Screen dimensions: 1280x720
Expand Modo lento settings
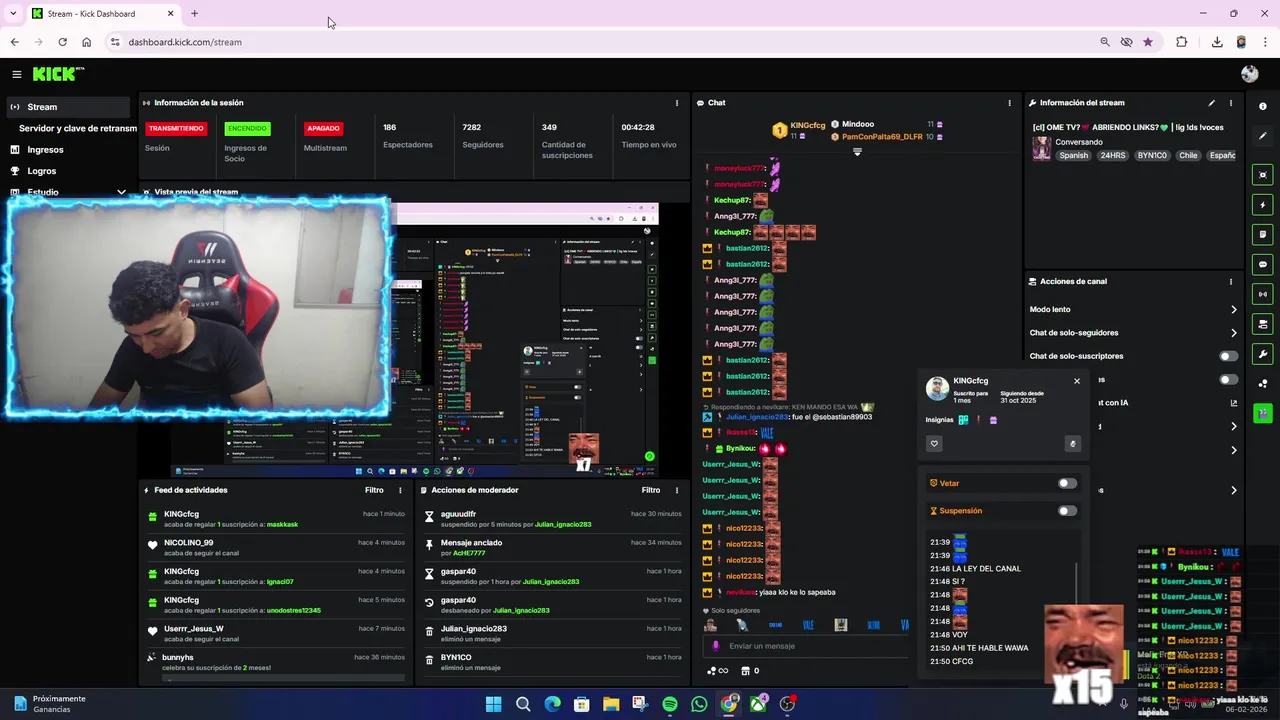(x=1233, y=310)
